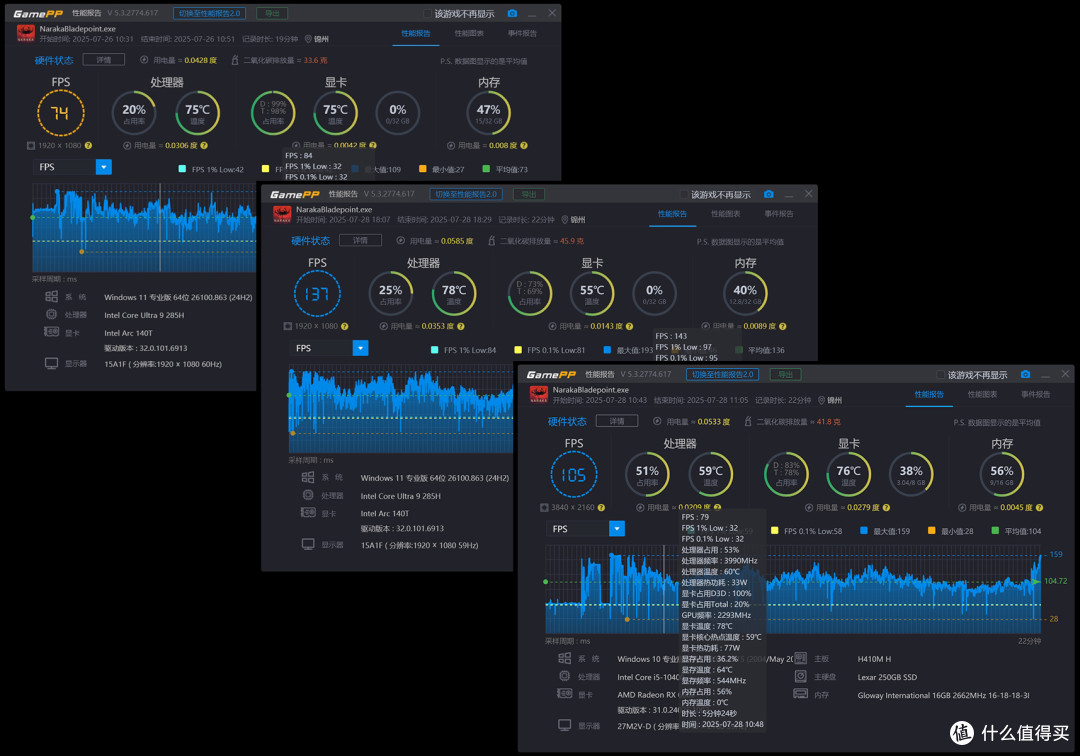Switch to 性能图表 tab in the 18:07 report
Screen dimensions: 1080x756
[725, 214]
